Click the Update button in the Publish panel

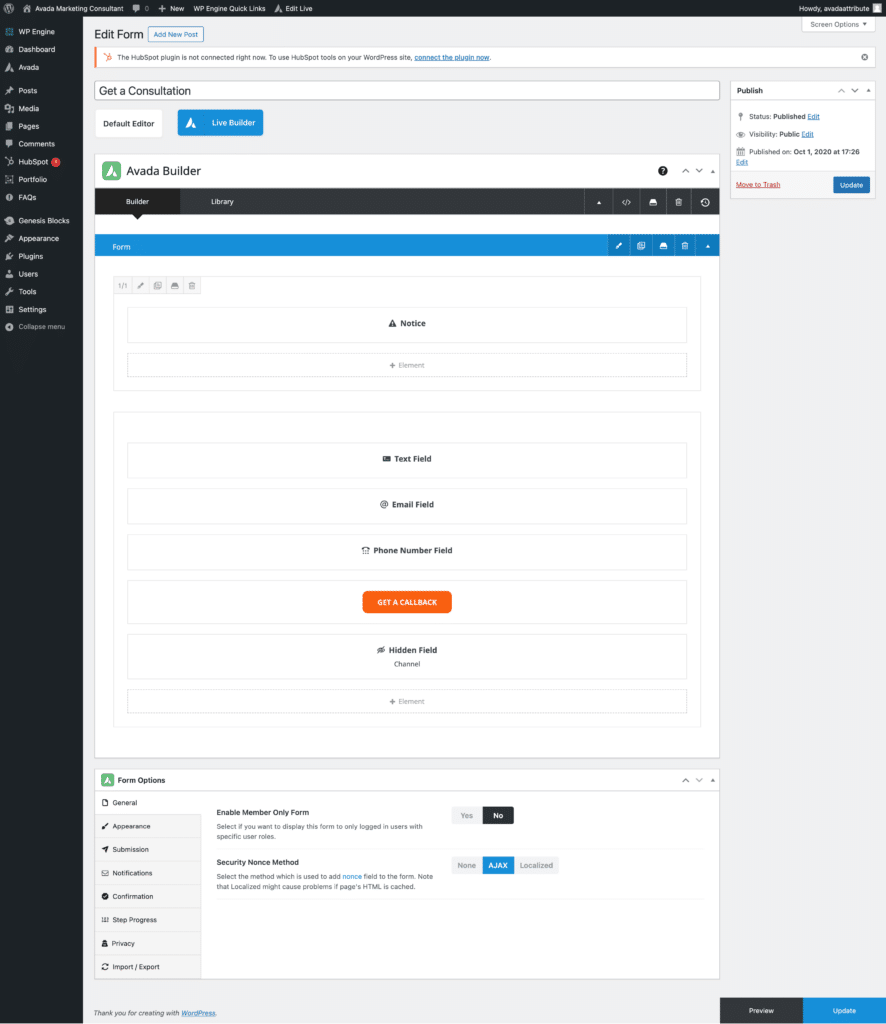tap(849, 184)
